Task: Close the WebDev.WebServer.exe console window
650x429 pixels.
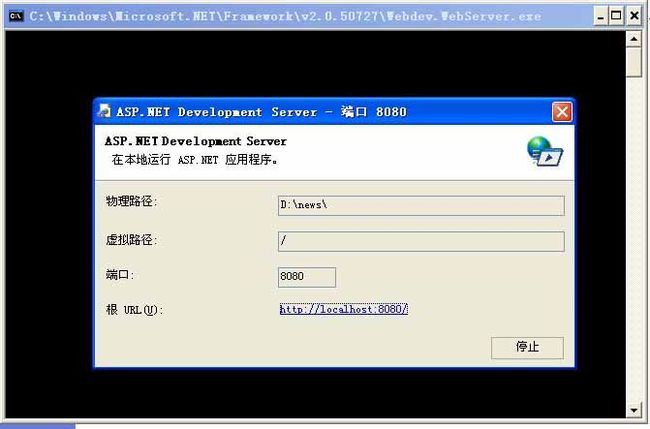Action: [x=634, y=16]
